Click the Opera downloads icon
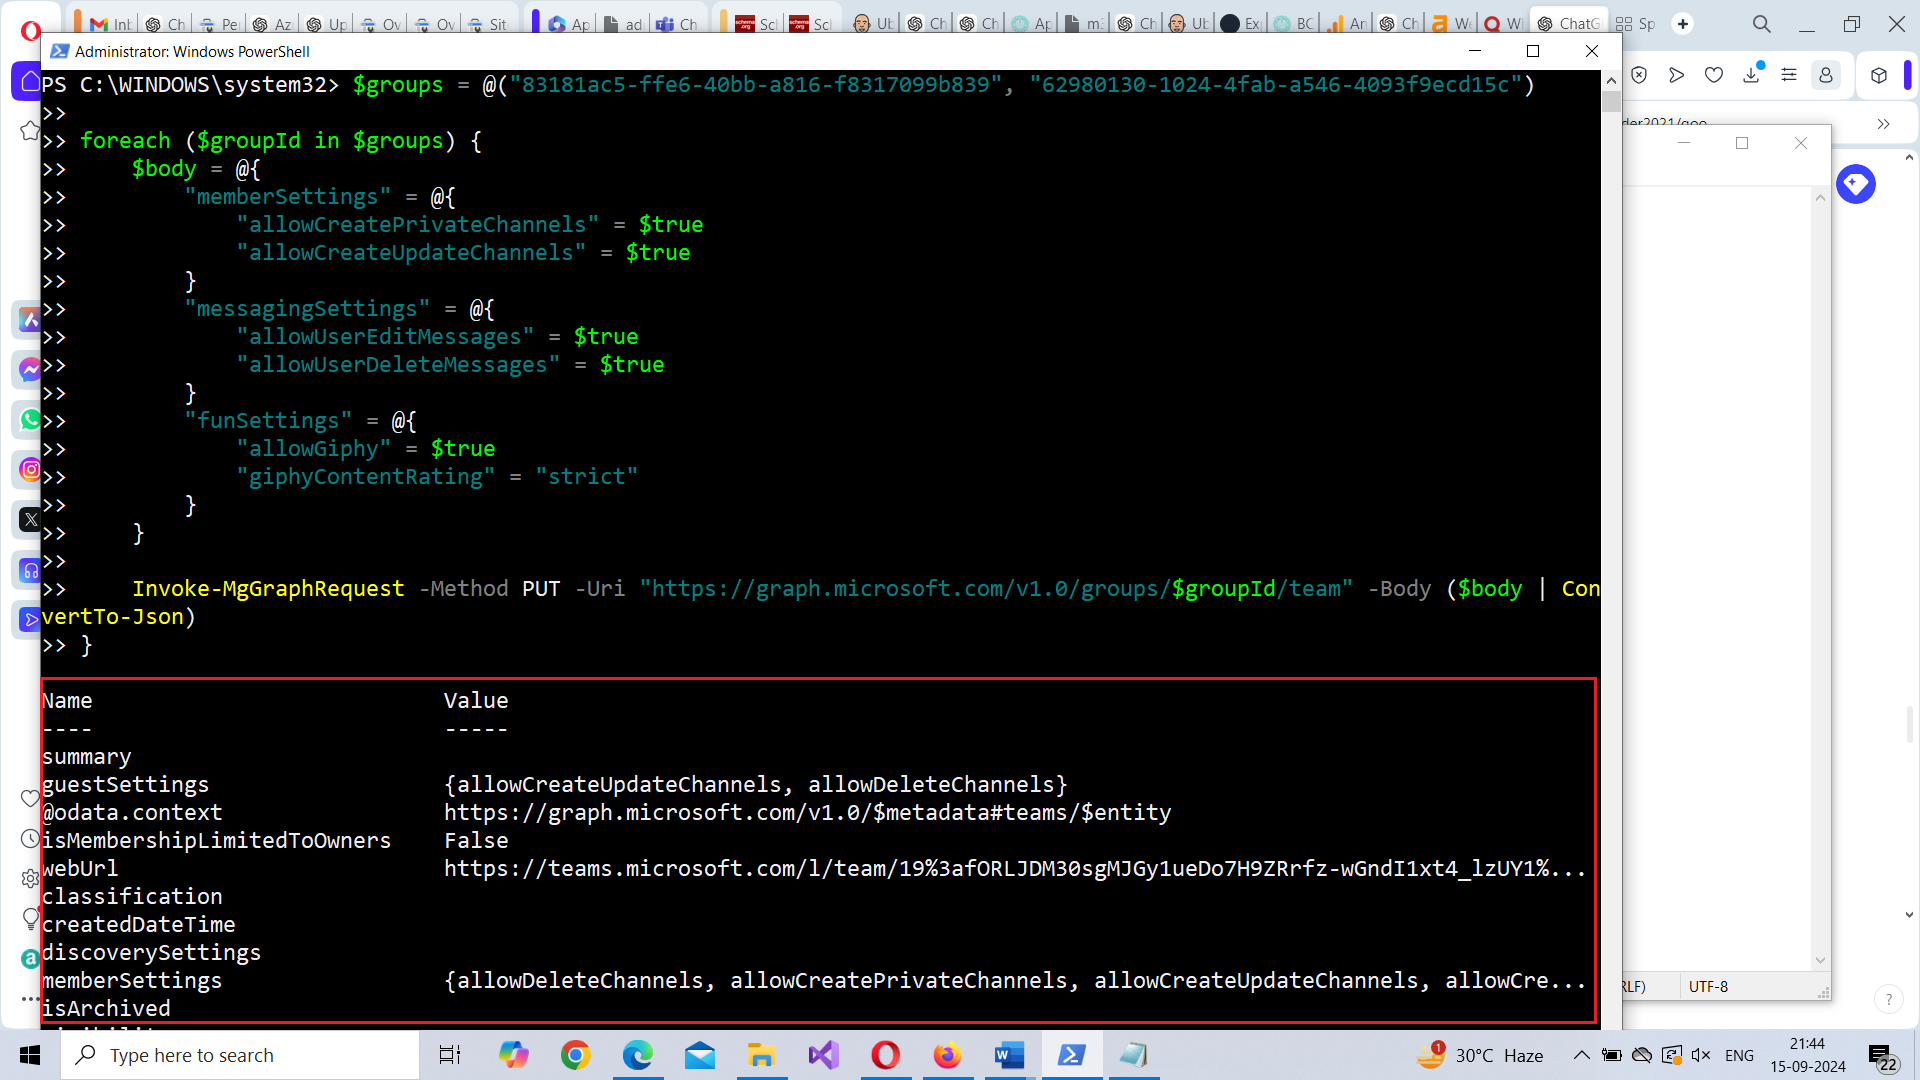 point(1751,75)
